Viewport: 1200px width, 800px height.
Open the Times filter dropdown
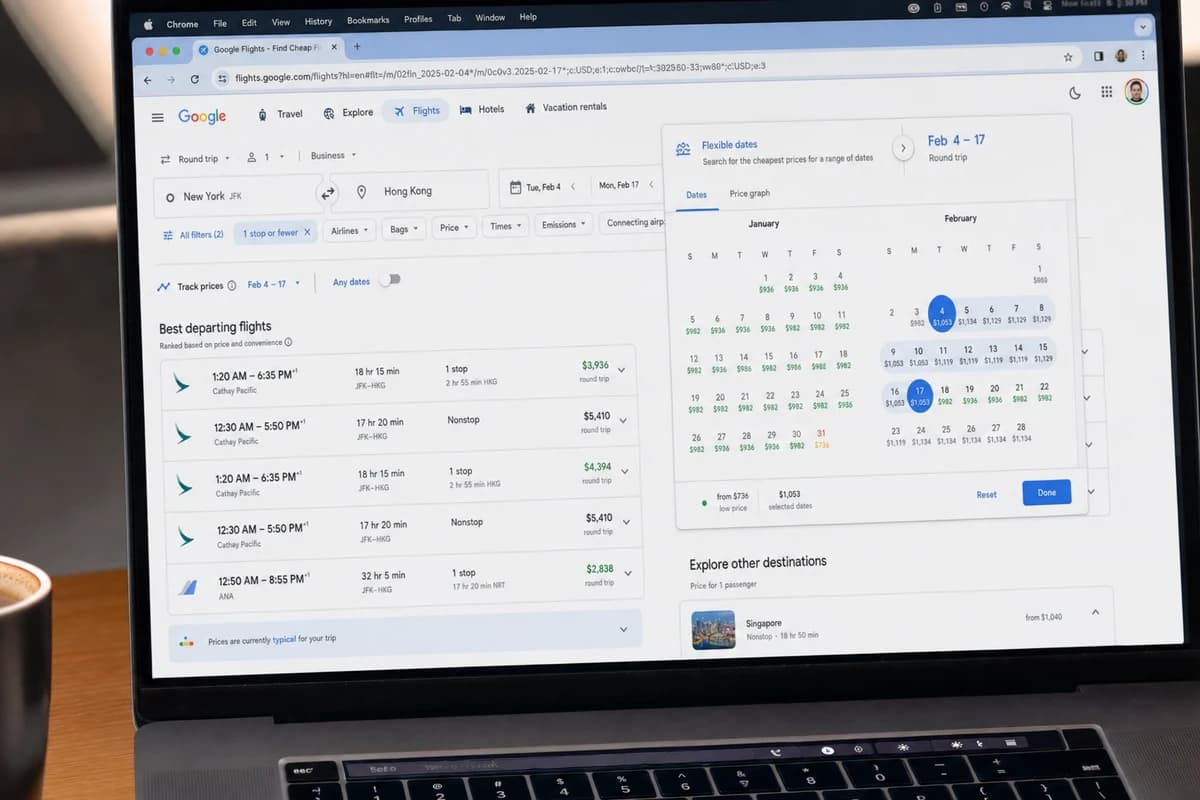[506, 226]
